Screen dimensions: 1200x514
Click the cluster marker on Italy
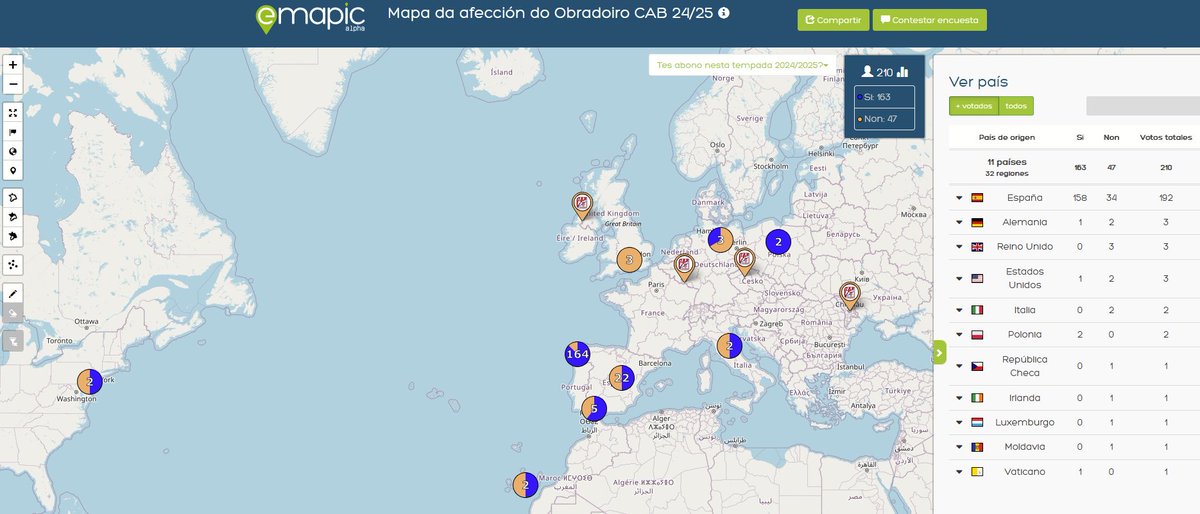pos(730,346)
